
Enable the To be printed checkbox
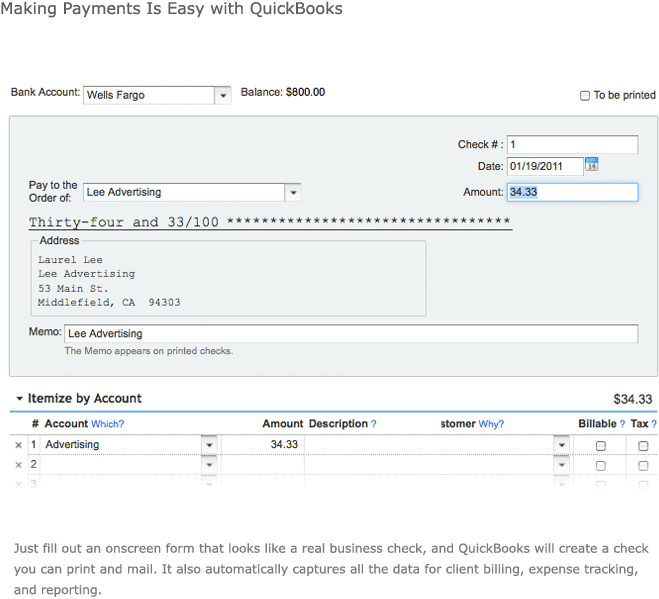(x=585, y=96)
